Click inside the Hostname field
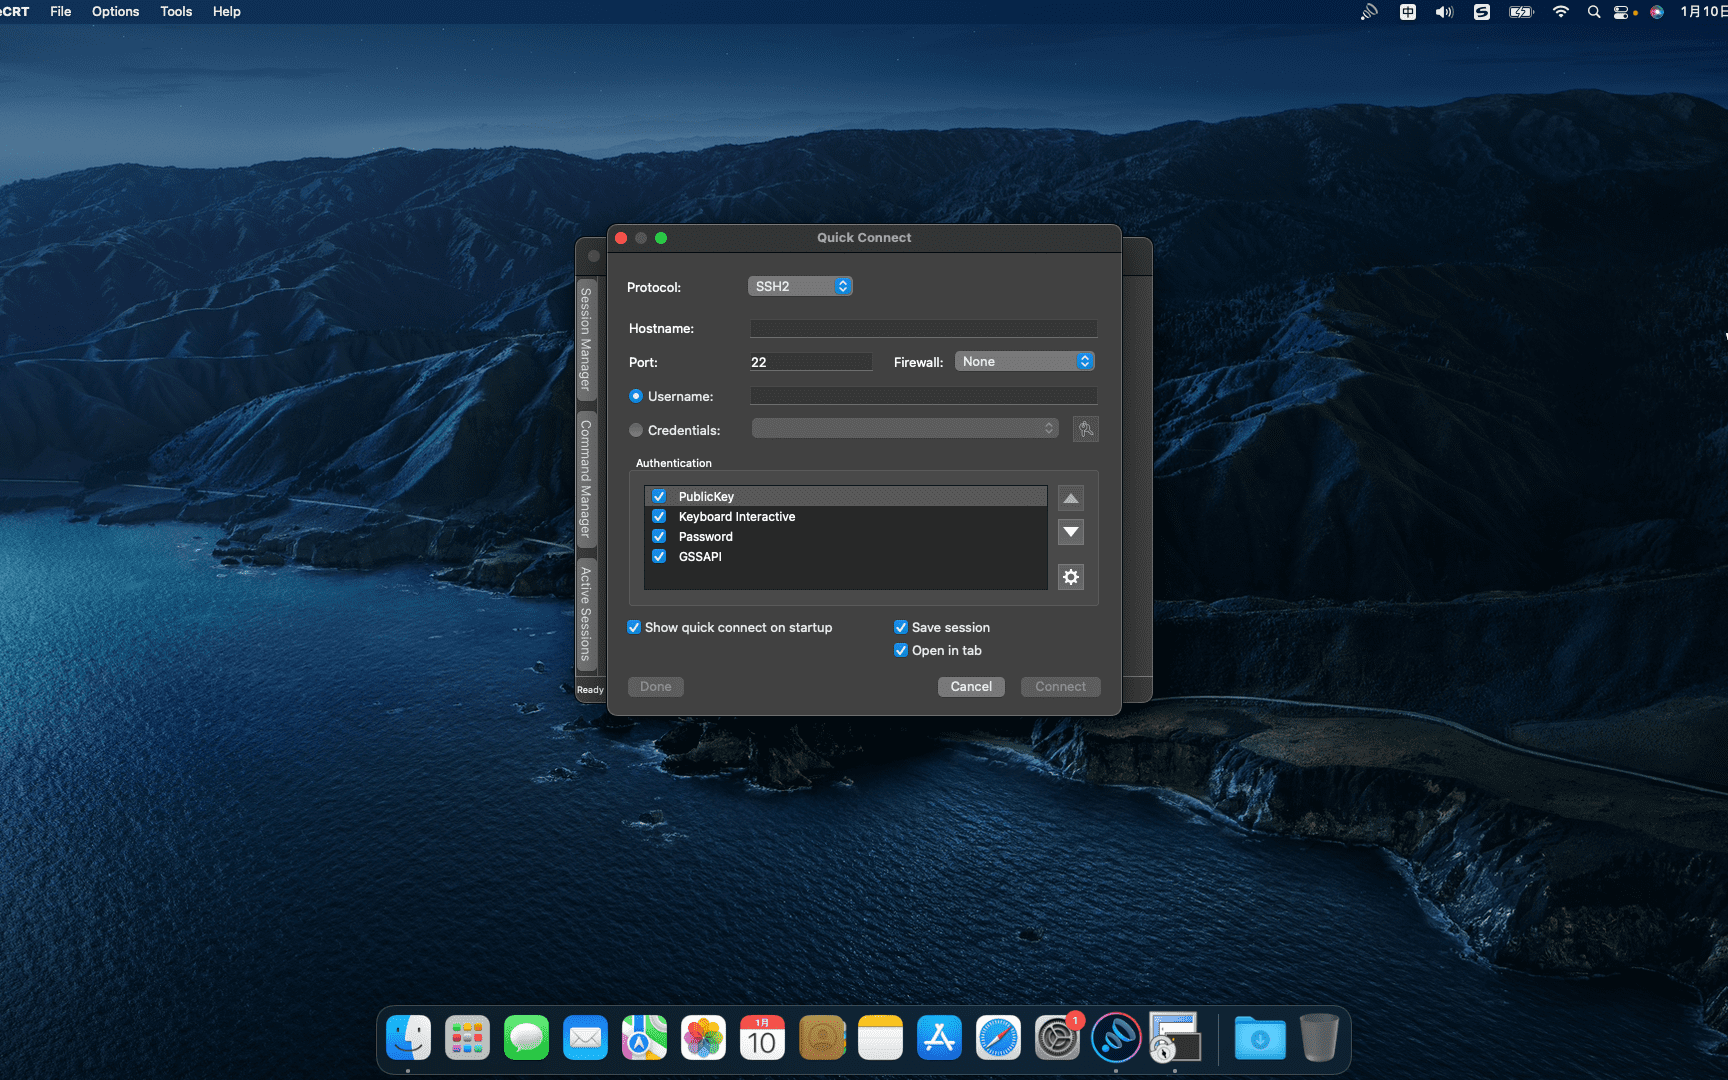Viewport: 1728px width, 1080px height. (x=922, y=328)
